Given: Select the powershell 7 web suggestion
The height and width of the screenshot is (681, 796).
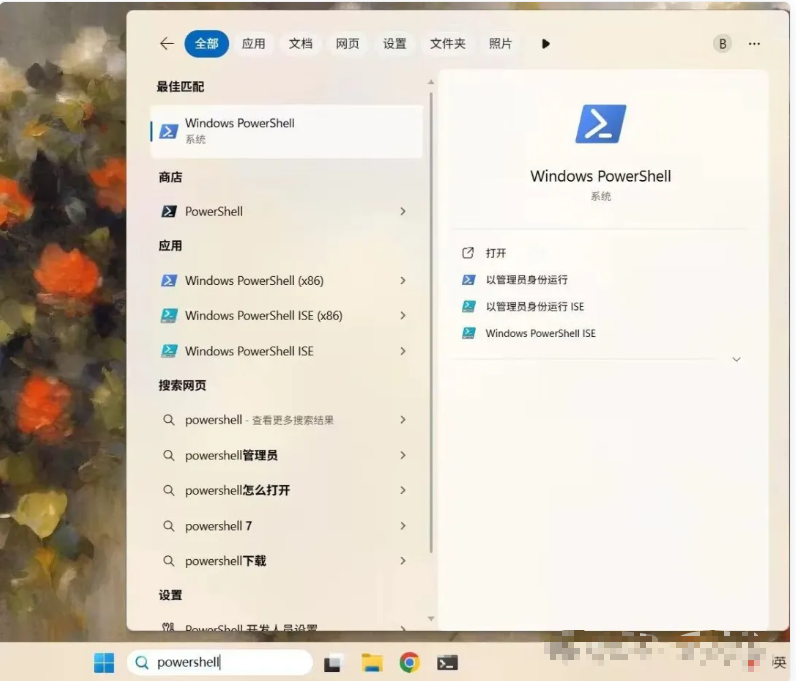Looking at the screenshot, I should point(287,526).
